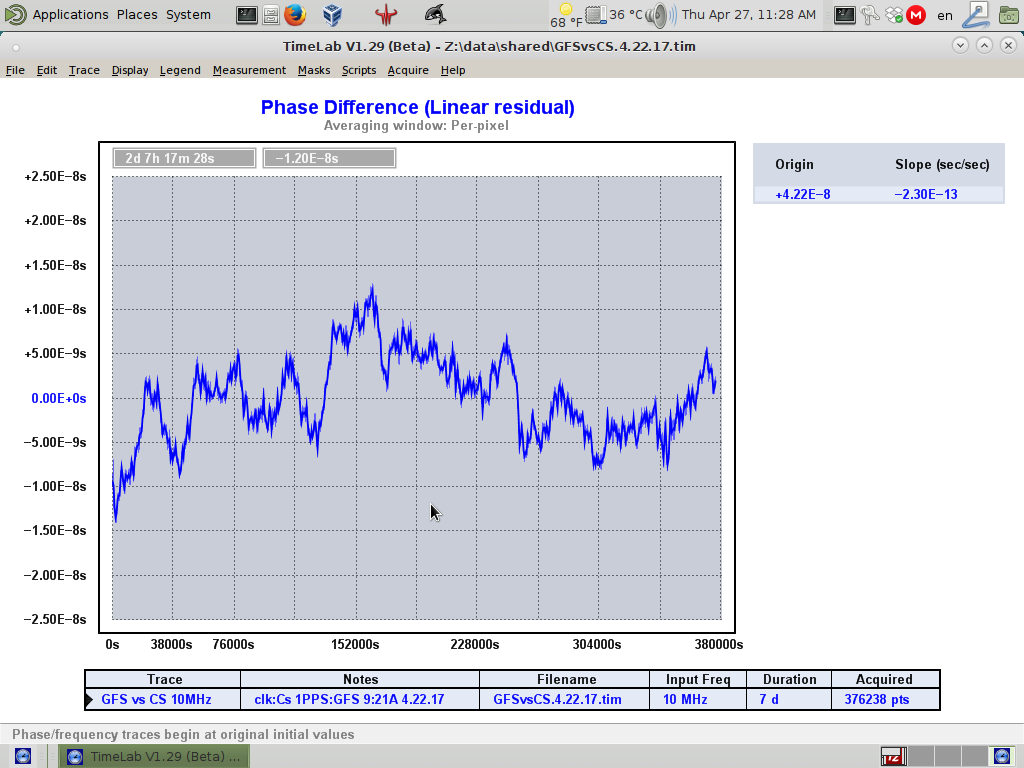Open the Firefox browser launcher
The image size is (1024, 768).
click(294, 14)
